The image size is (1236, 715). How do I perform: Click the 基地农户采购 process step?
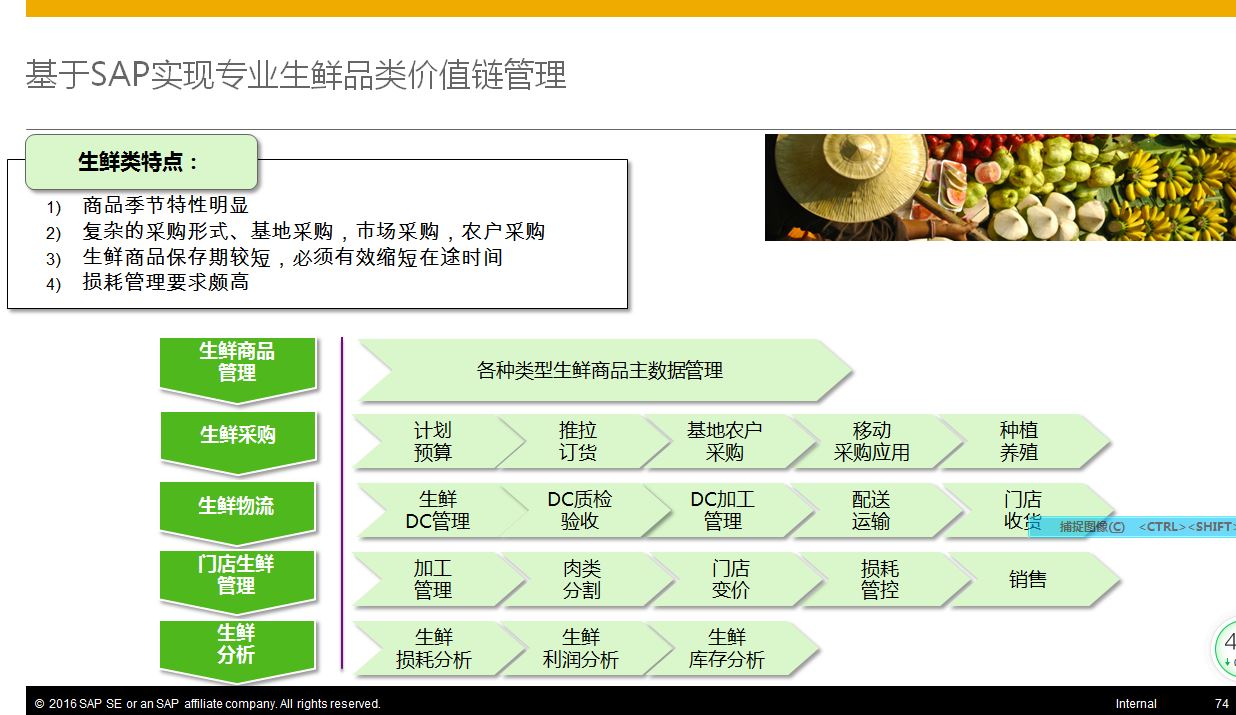[730, 441]
